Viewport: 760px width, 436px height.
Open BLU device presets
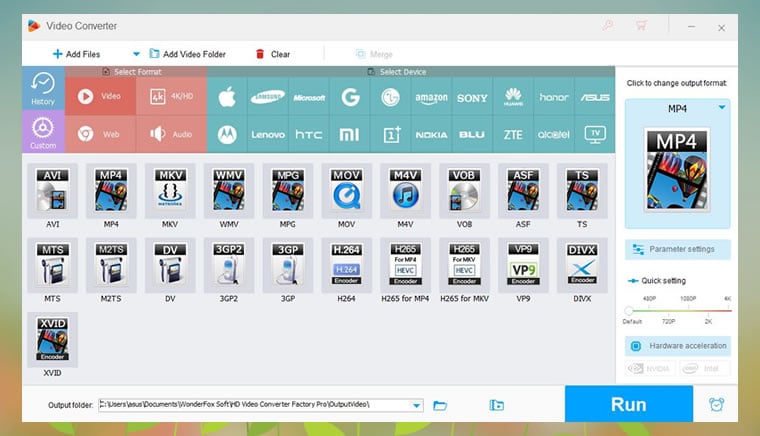point(472,134)
